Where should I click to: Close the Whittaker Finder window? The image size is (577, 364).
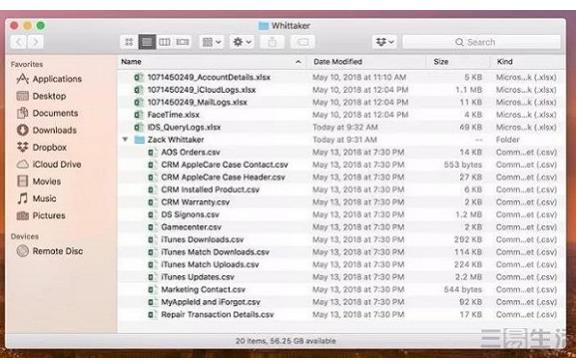[14, 25]
